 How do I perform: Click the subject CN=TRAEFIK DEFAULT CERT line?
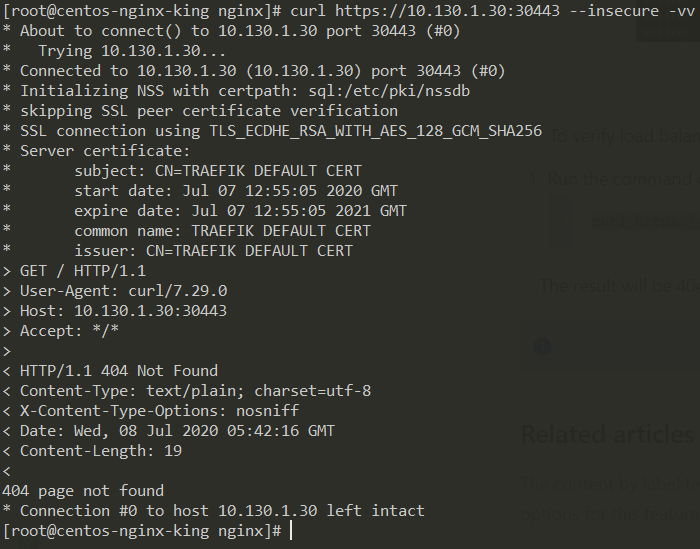click(218, 171)
